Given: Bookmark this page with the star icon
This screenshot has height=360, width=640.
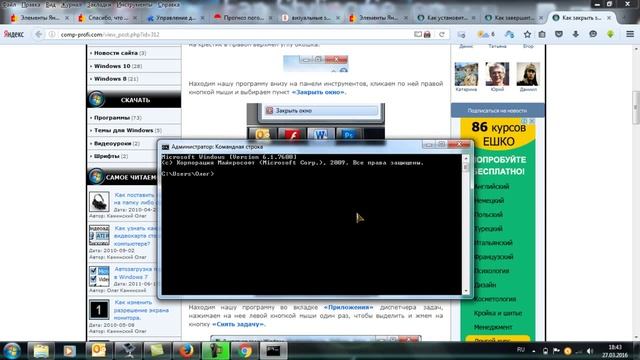Looking at the screenshot, I should point(527,34).
